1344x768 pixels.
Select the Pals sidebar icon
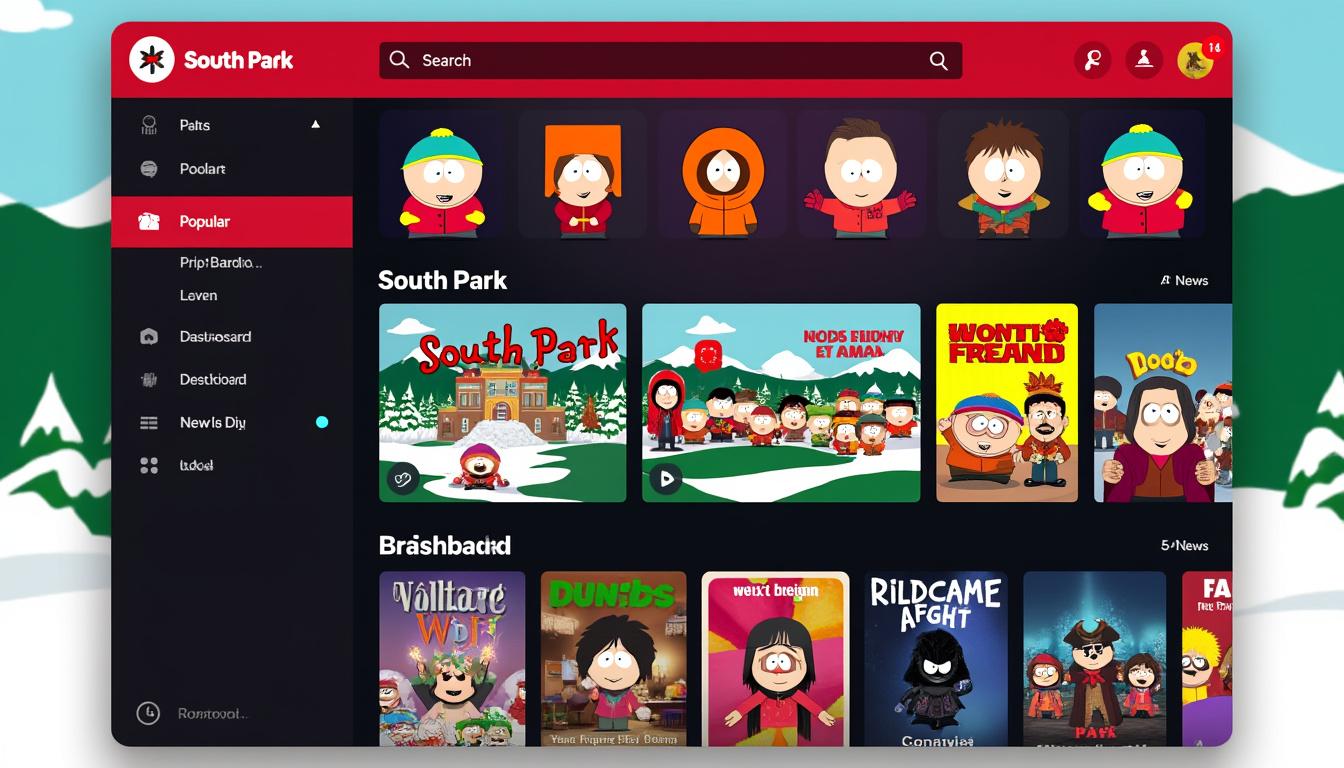[x=150, y=125]
